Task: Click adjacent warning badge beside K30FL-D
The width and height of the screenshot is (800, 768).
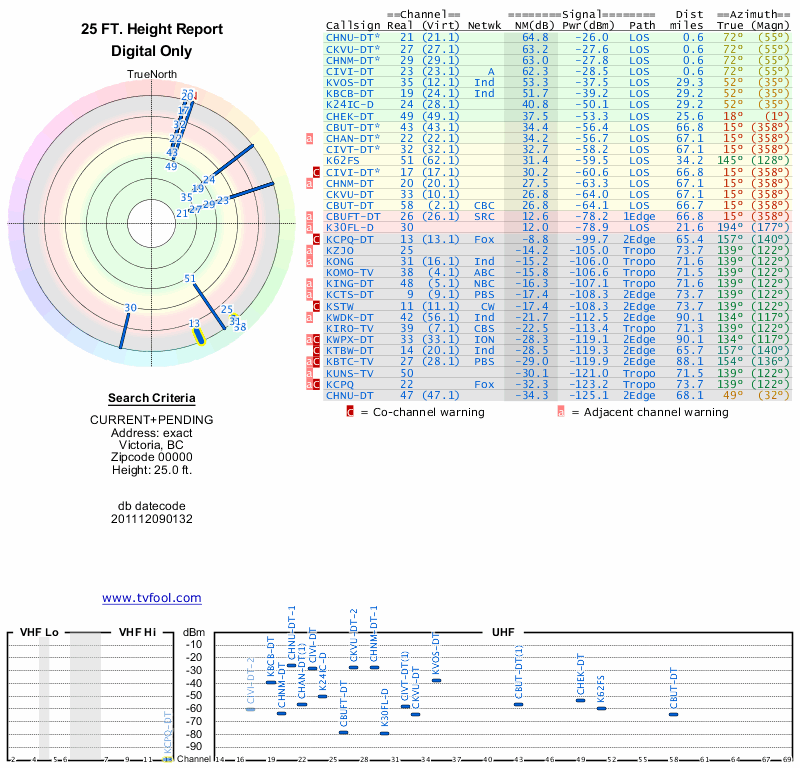Action: pyautogui.click(x=309, y=228)
